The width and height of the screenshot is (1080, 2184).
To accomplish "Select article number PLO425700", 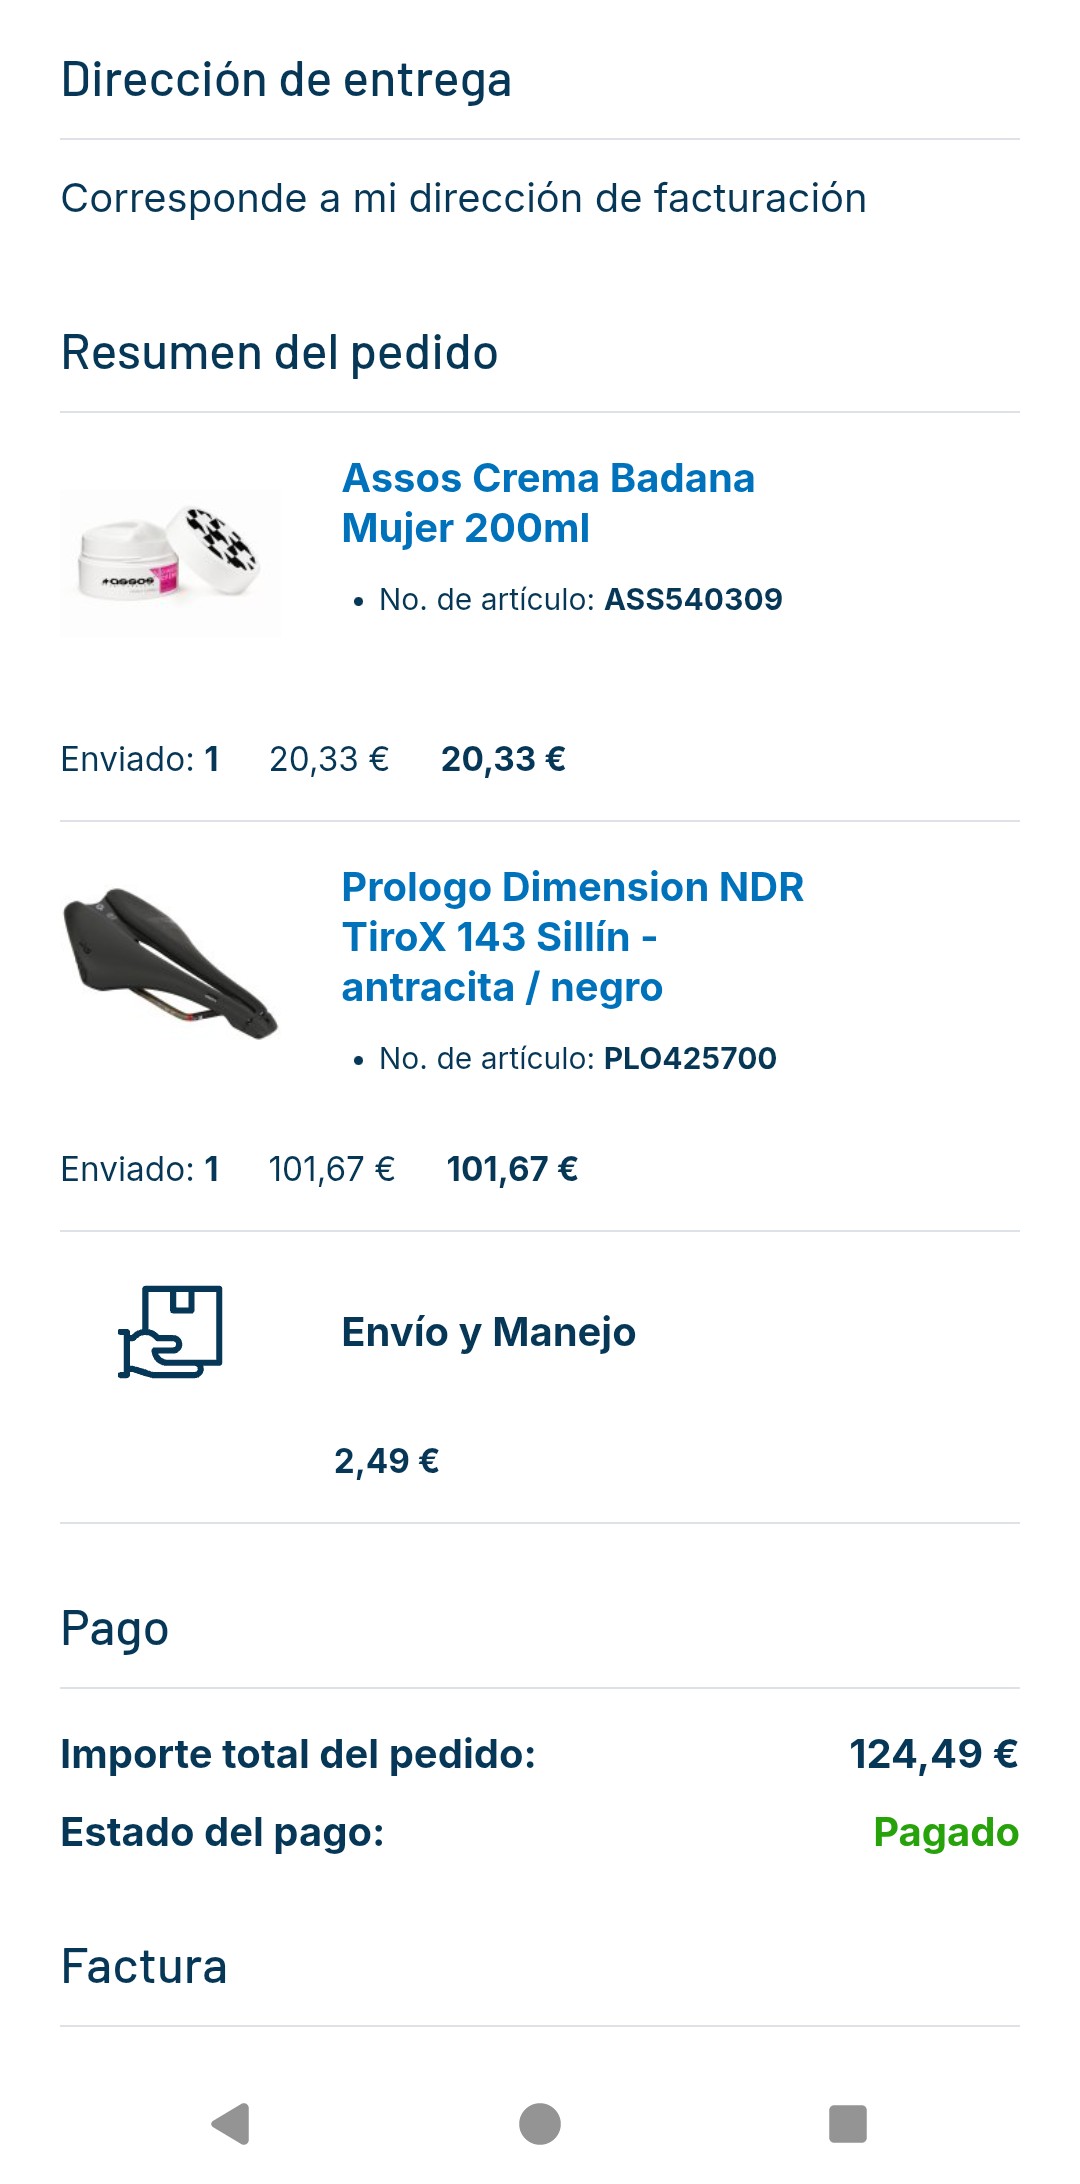I will point(690,1058).
